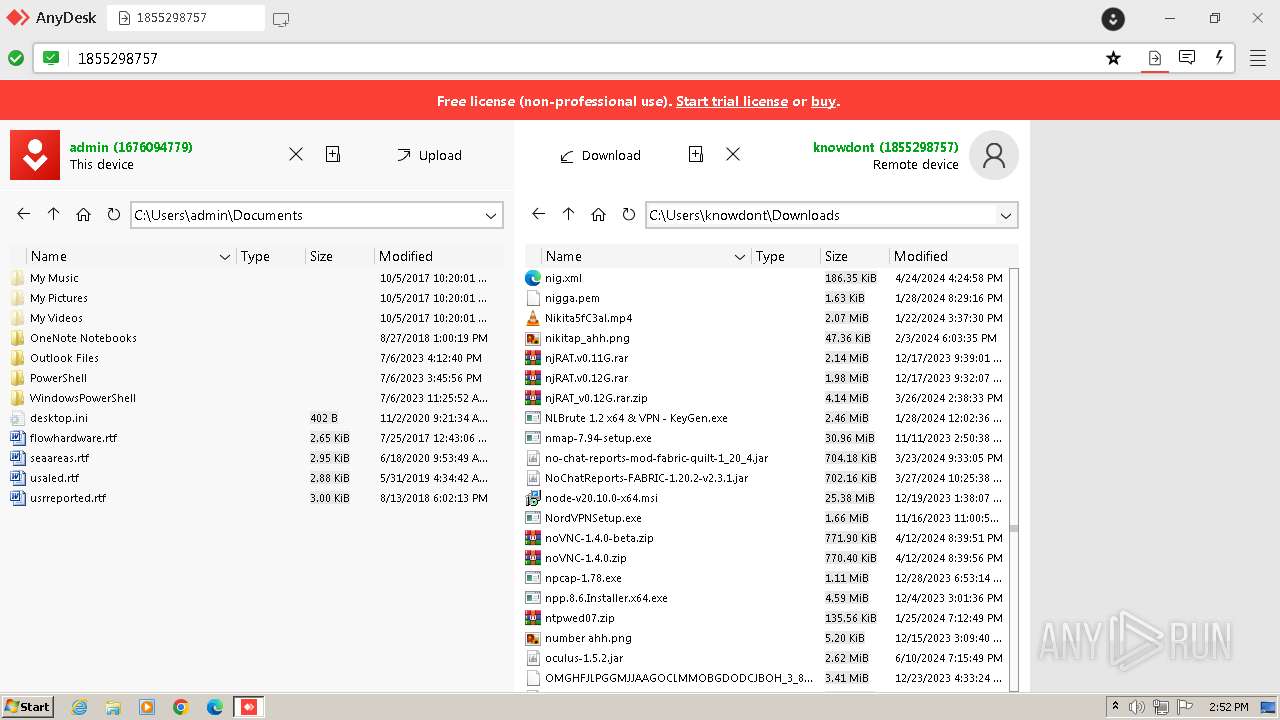Select npcap-1.78.exe in remote pane
1280x720 pixels.
pyautogui.click(x=583, y=578)
